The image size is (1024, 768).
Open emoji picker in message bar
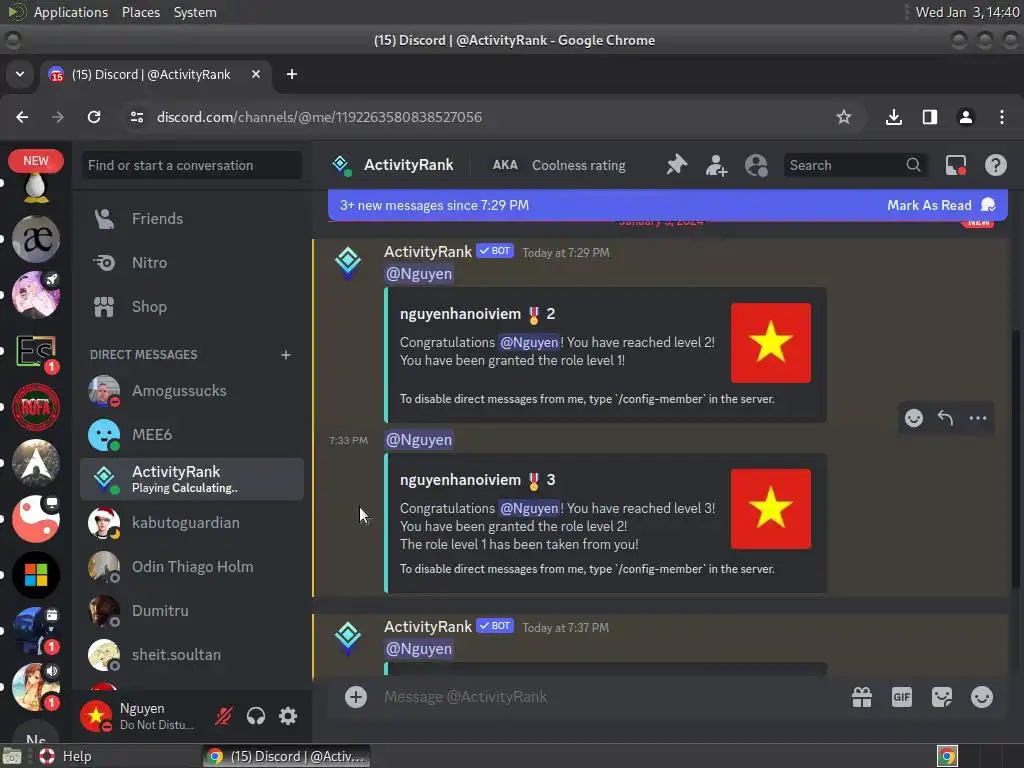click(982, 697)
